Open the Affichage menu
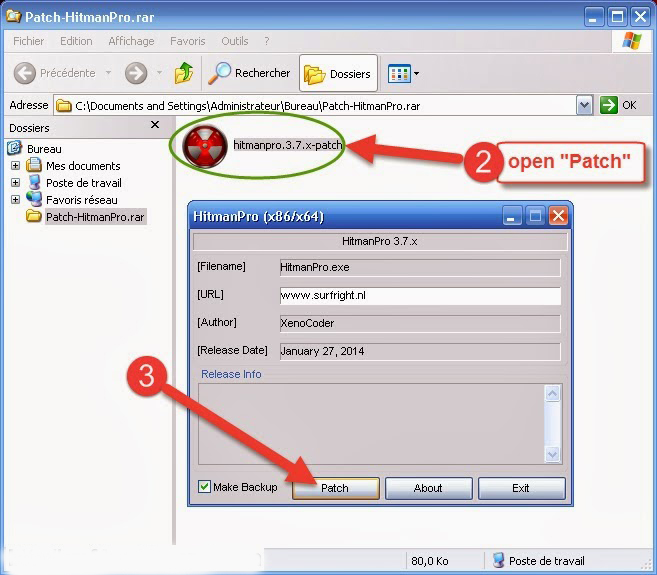The height and width of the screenshot is (575, 657). [131, 41]
